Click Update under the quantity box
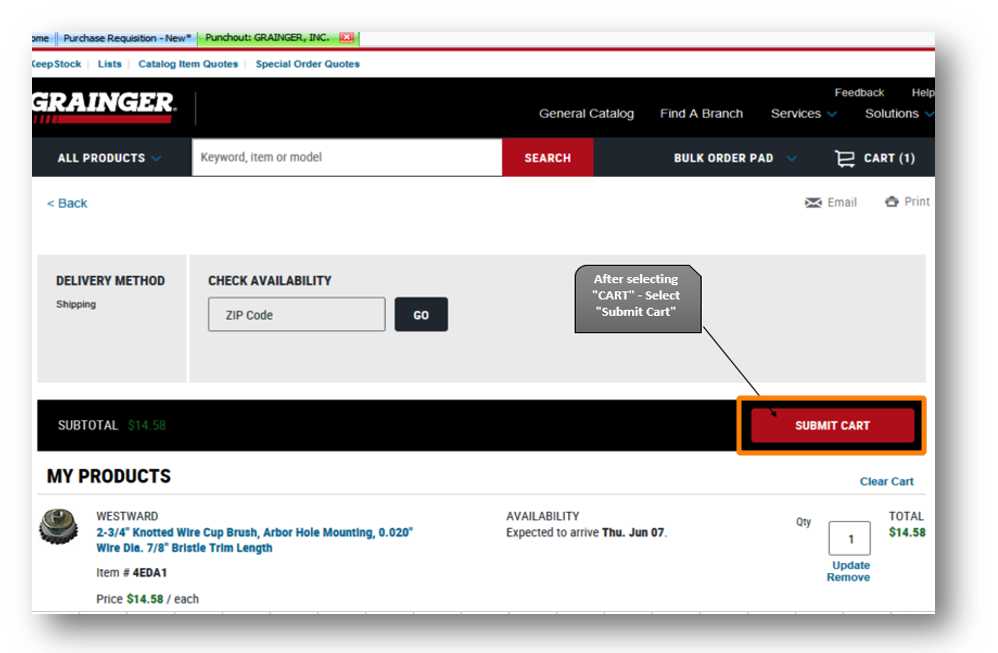998x653 pixels. (x=850, y=565)
